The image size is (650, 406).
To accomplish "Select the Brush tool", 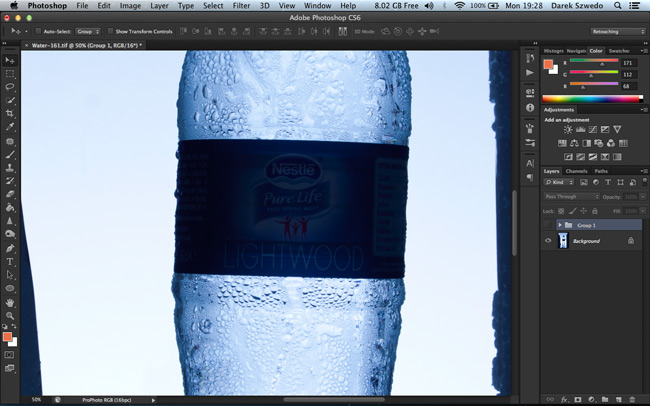I will click(x=10, y=154).
